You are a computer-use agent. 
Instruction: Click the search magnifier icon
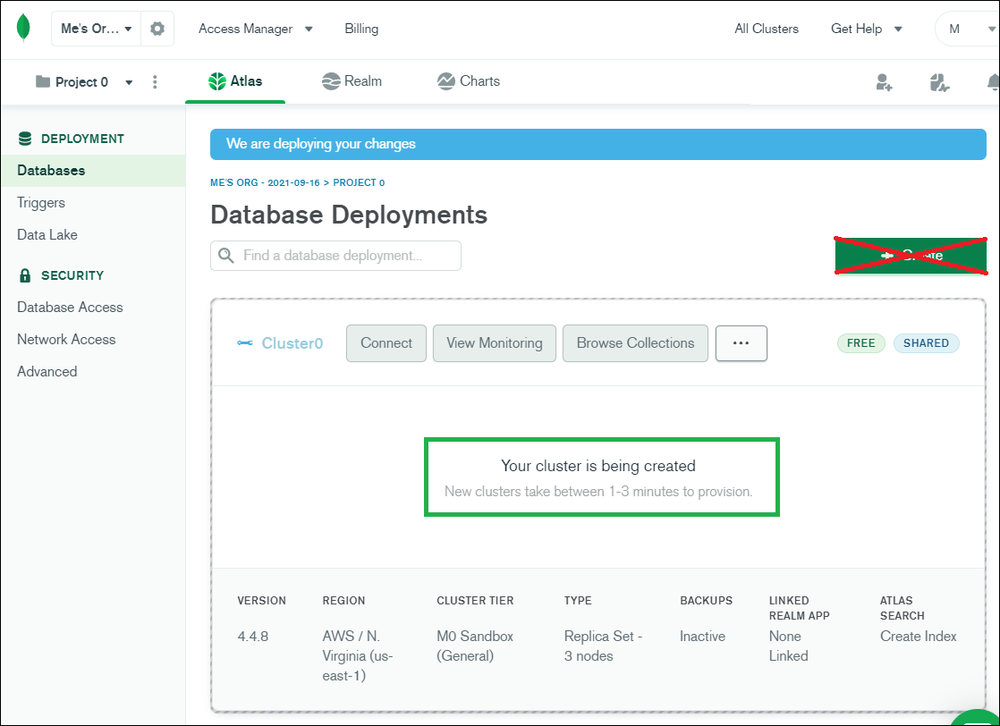(x=226, y=255)
